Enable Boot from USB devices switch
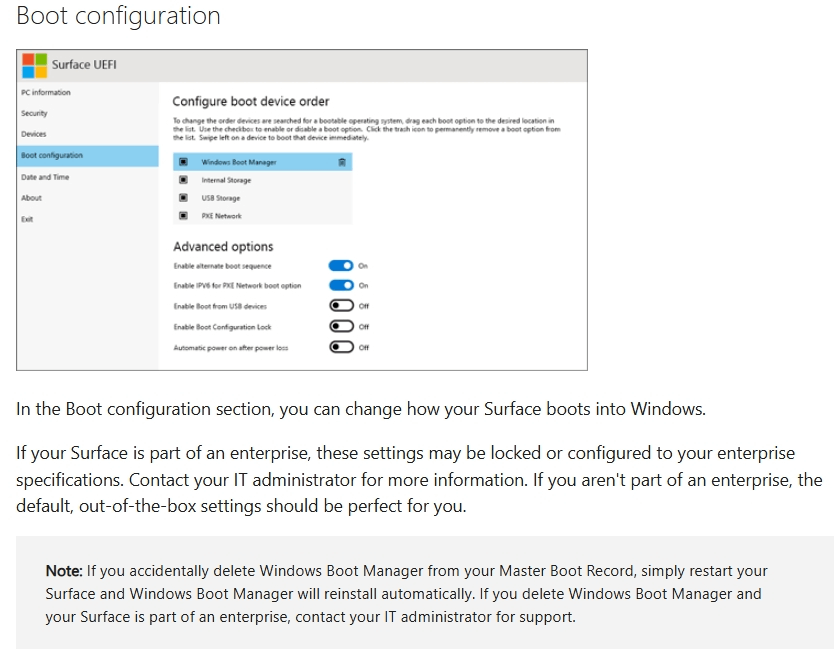This screenshot has height=661, width=834. tap(341, 306)
